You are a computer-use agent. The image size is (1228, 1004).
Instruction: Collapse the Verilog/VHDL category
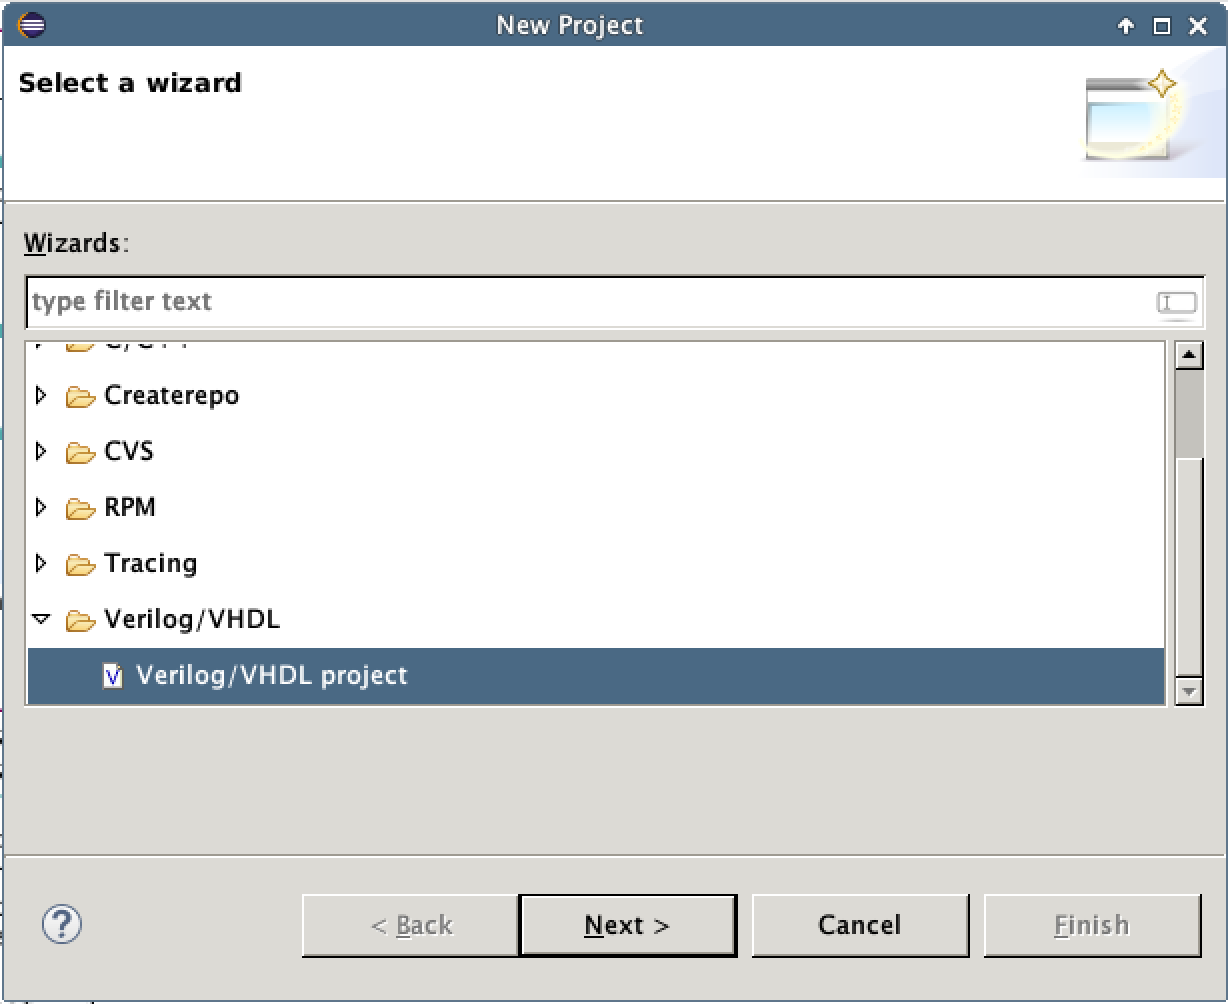(x=41, y=620)
